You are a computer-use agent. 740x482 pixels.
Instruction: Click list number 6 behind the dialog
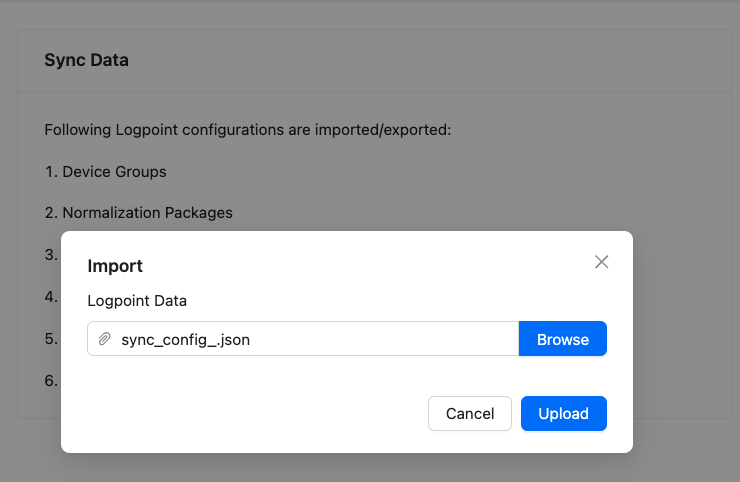coord(51,380)
